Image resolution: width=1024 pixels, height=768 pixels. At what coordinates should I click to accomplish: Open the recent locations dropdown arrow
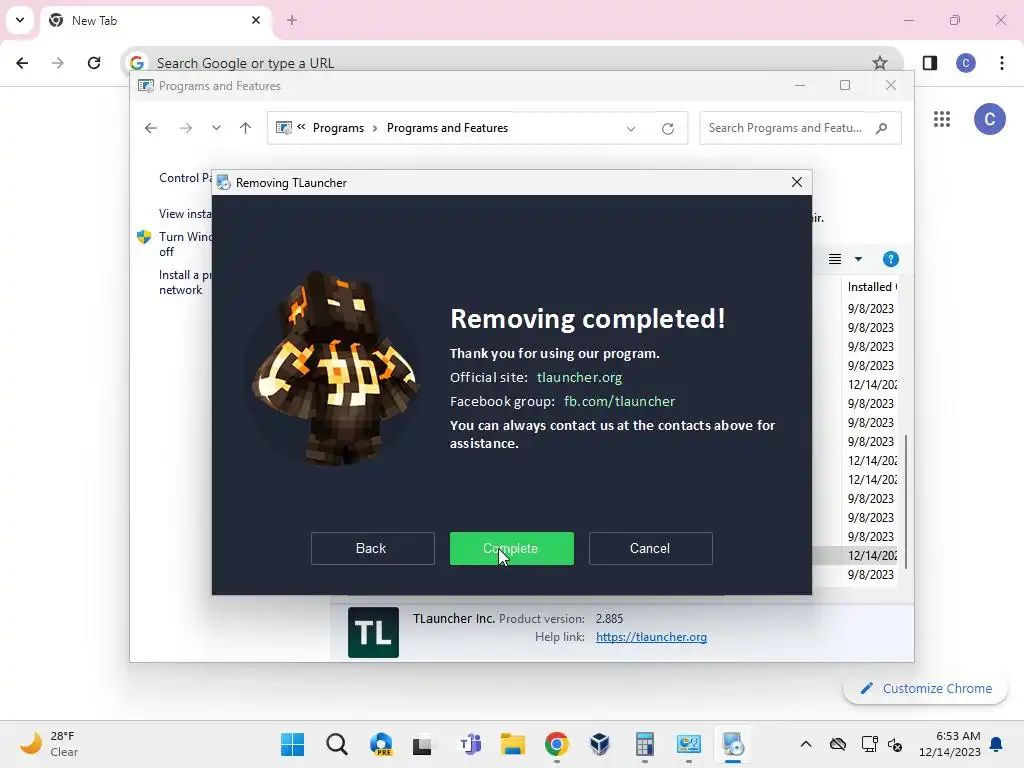coord(216,128)
